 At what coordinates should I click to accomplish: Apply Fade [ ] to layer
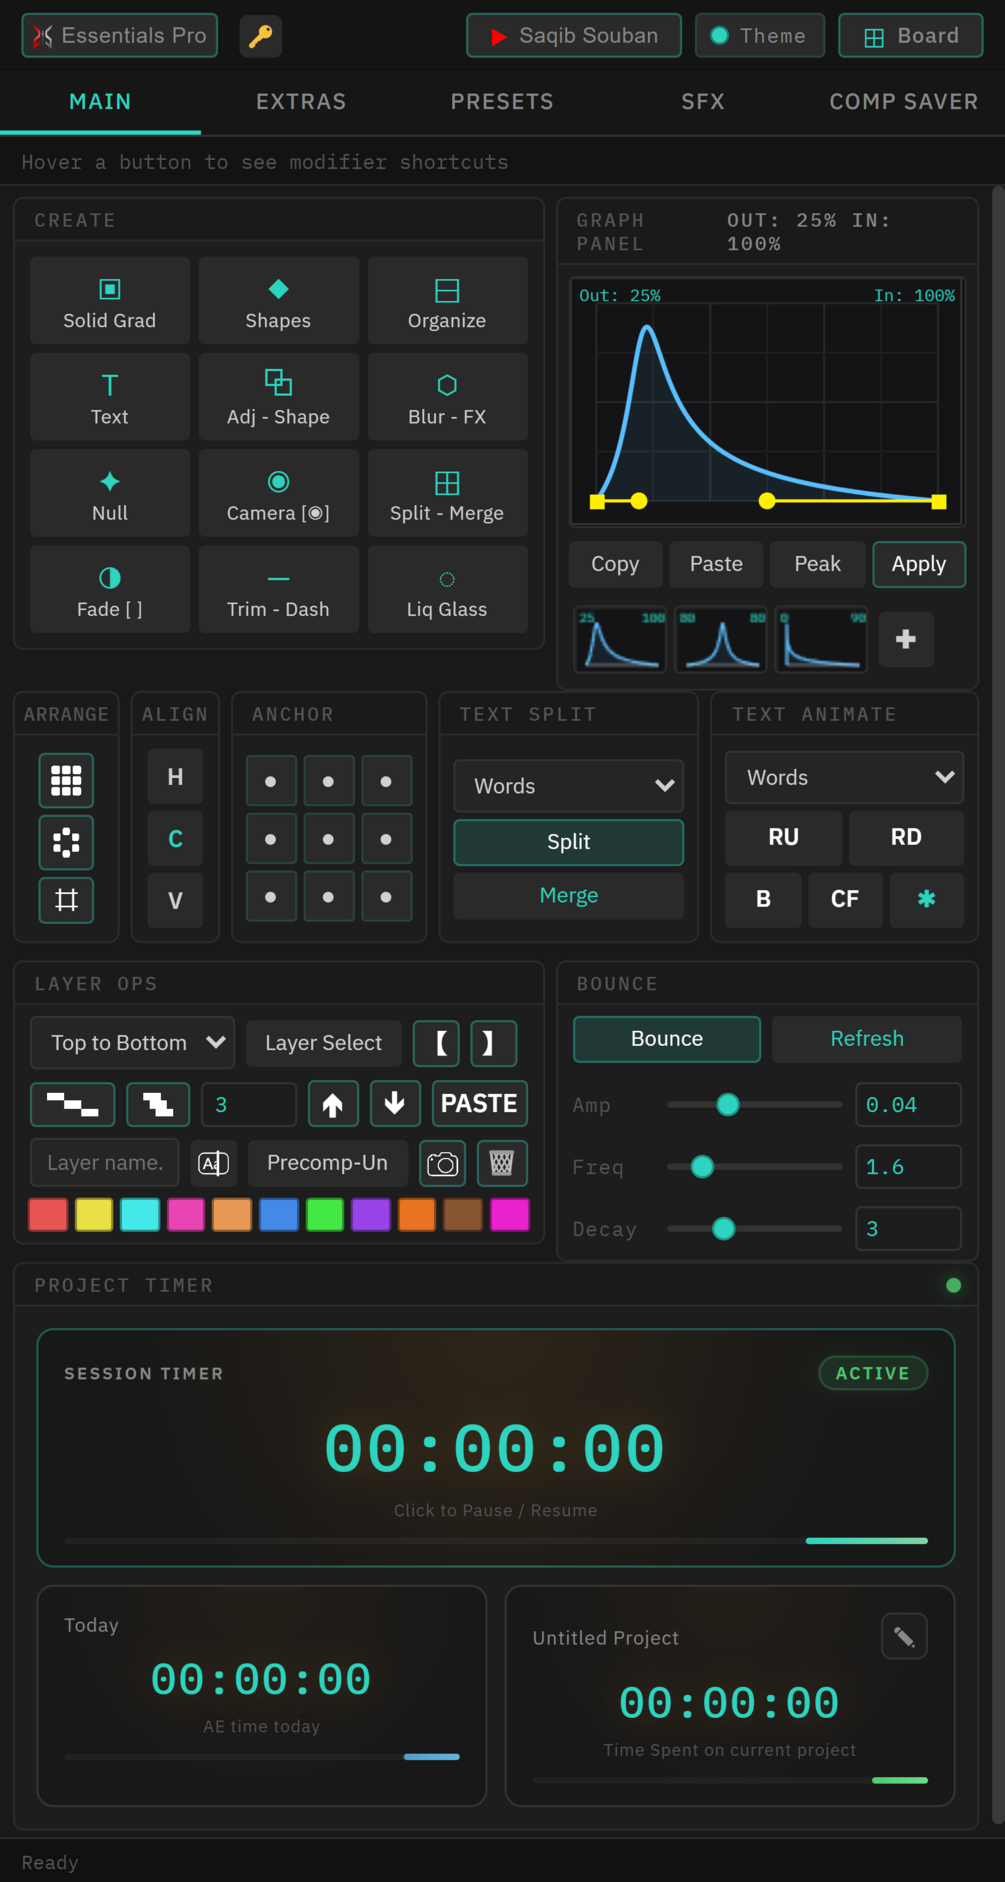click(110, 589)
